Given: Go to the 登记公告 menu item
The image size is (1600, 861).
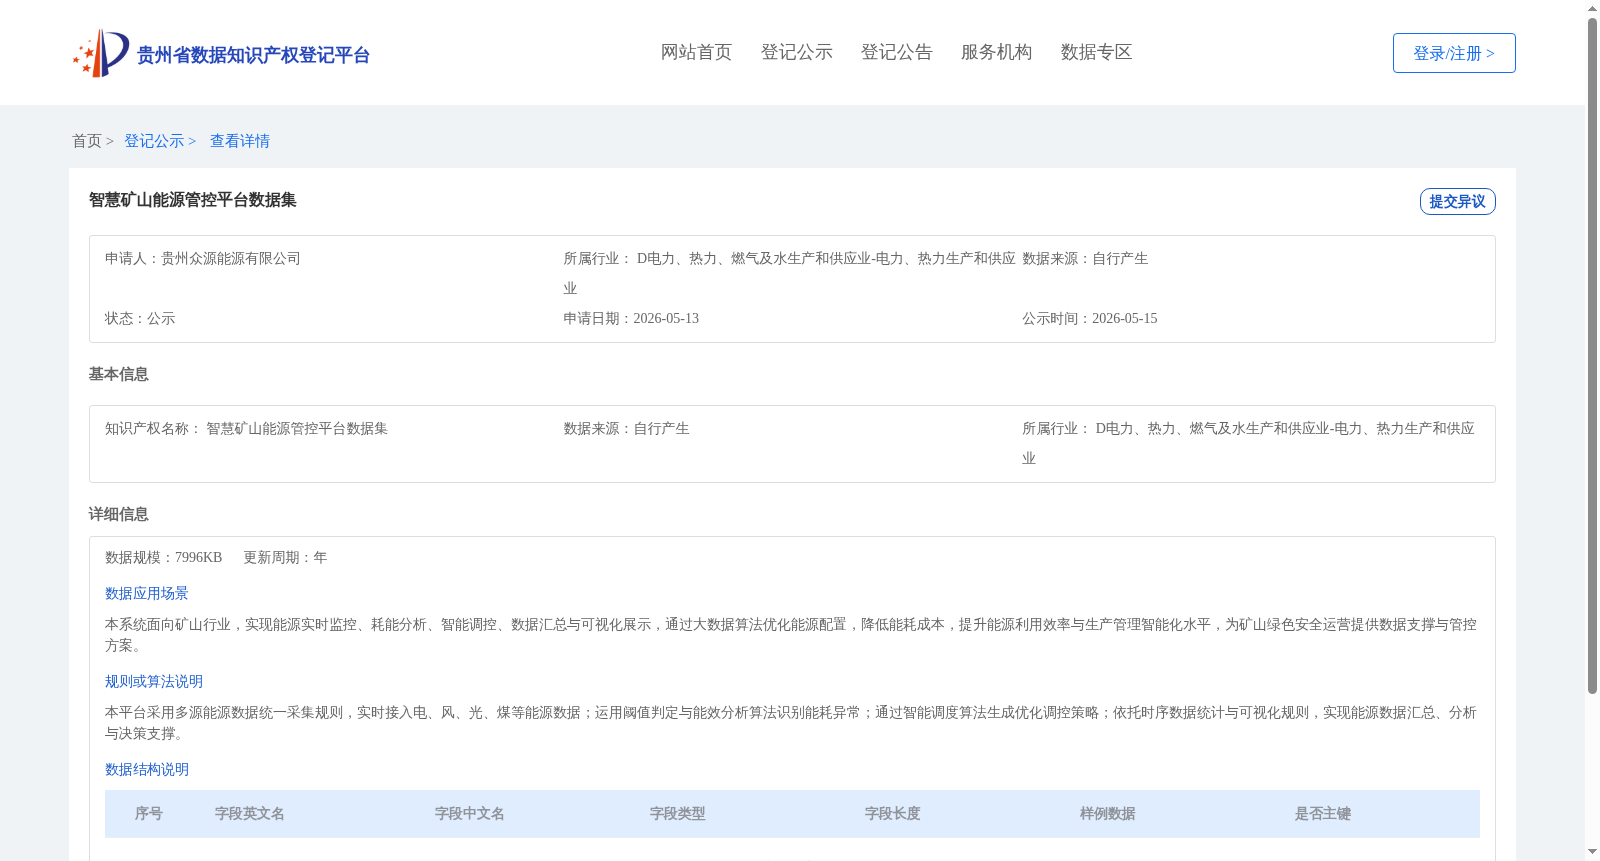Looking at the screenshot, I should coord(896,52).
